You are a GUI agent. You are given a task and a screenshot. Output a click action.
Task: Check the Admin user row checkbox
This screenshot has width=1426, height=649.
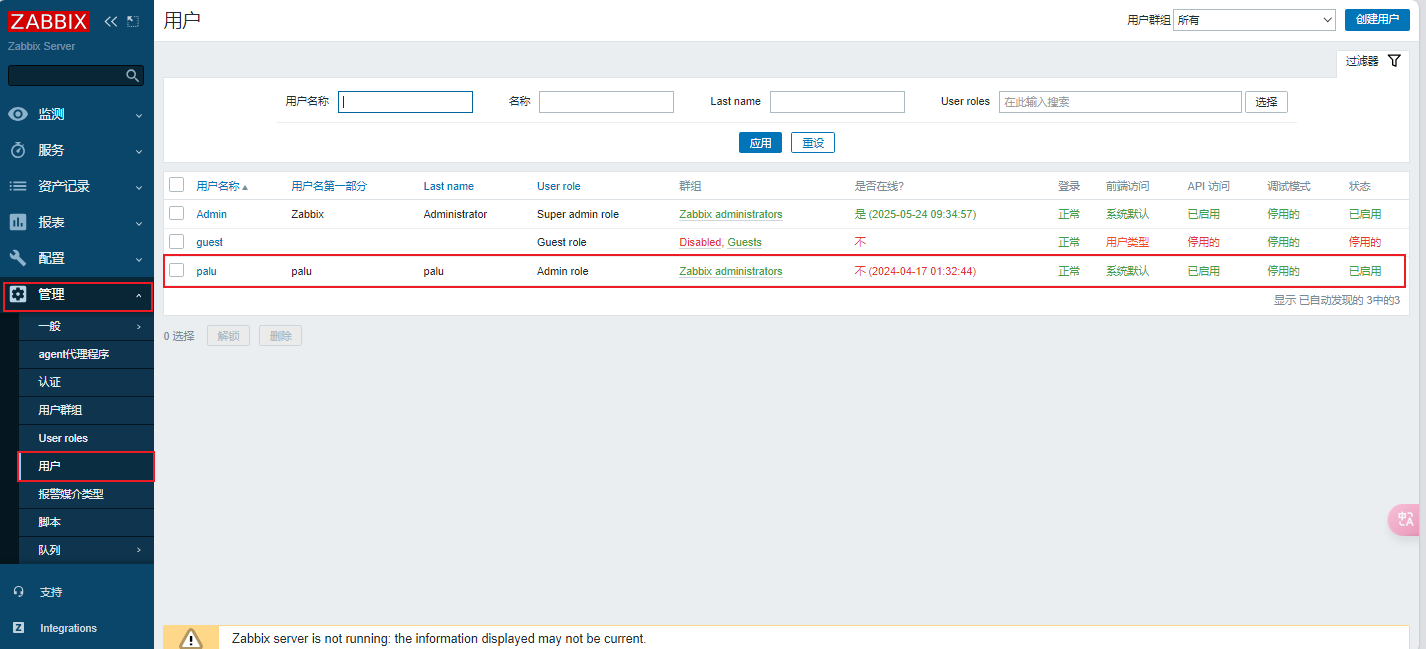[176, 213]
